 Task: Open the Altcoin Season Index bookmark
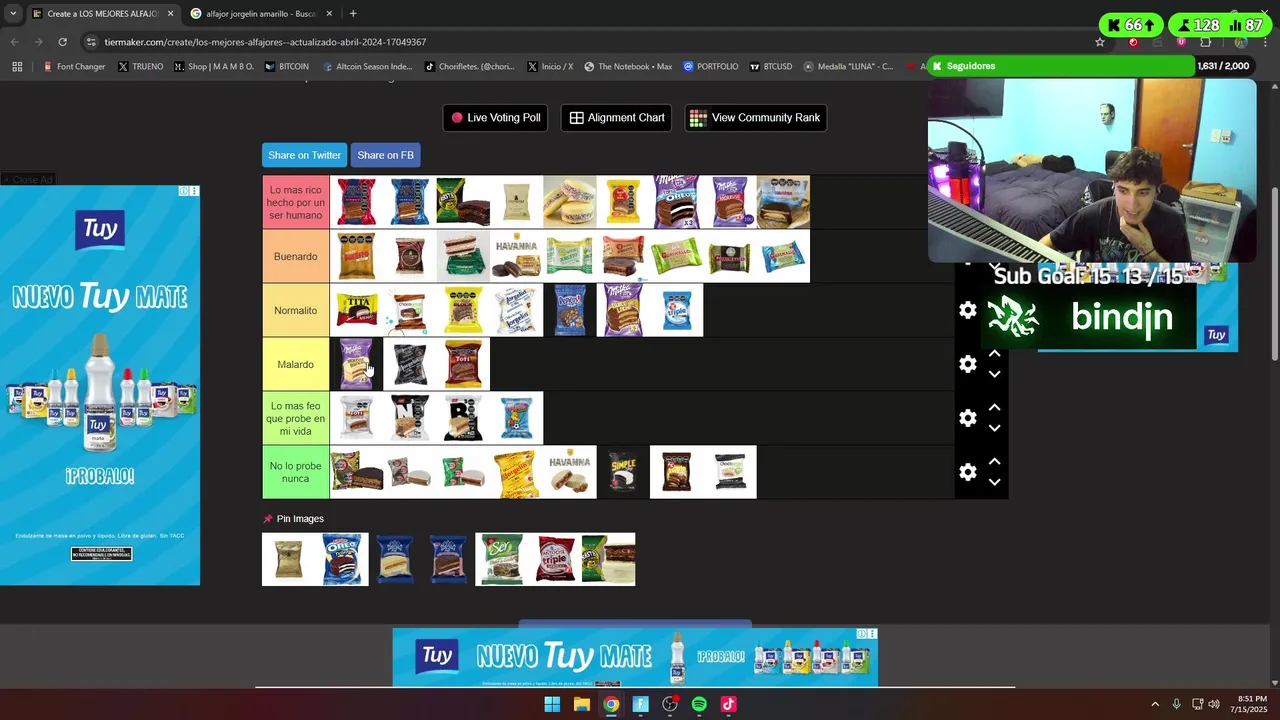[x=368, y=67]
